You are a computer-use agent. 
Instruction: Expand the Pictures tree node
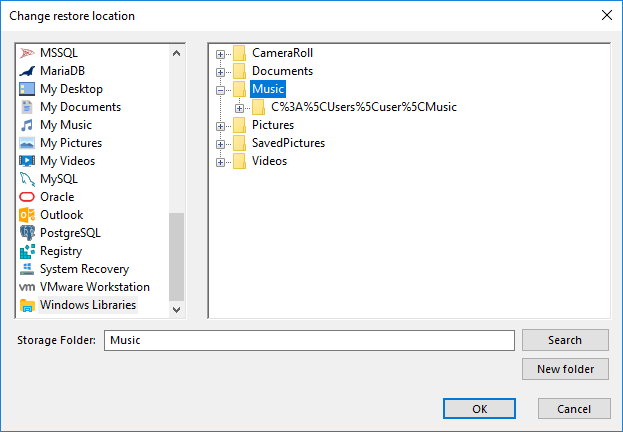pyautogui.click(x=221, y=126)
